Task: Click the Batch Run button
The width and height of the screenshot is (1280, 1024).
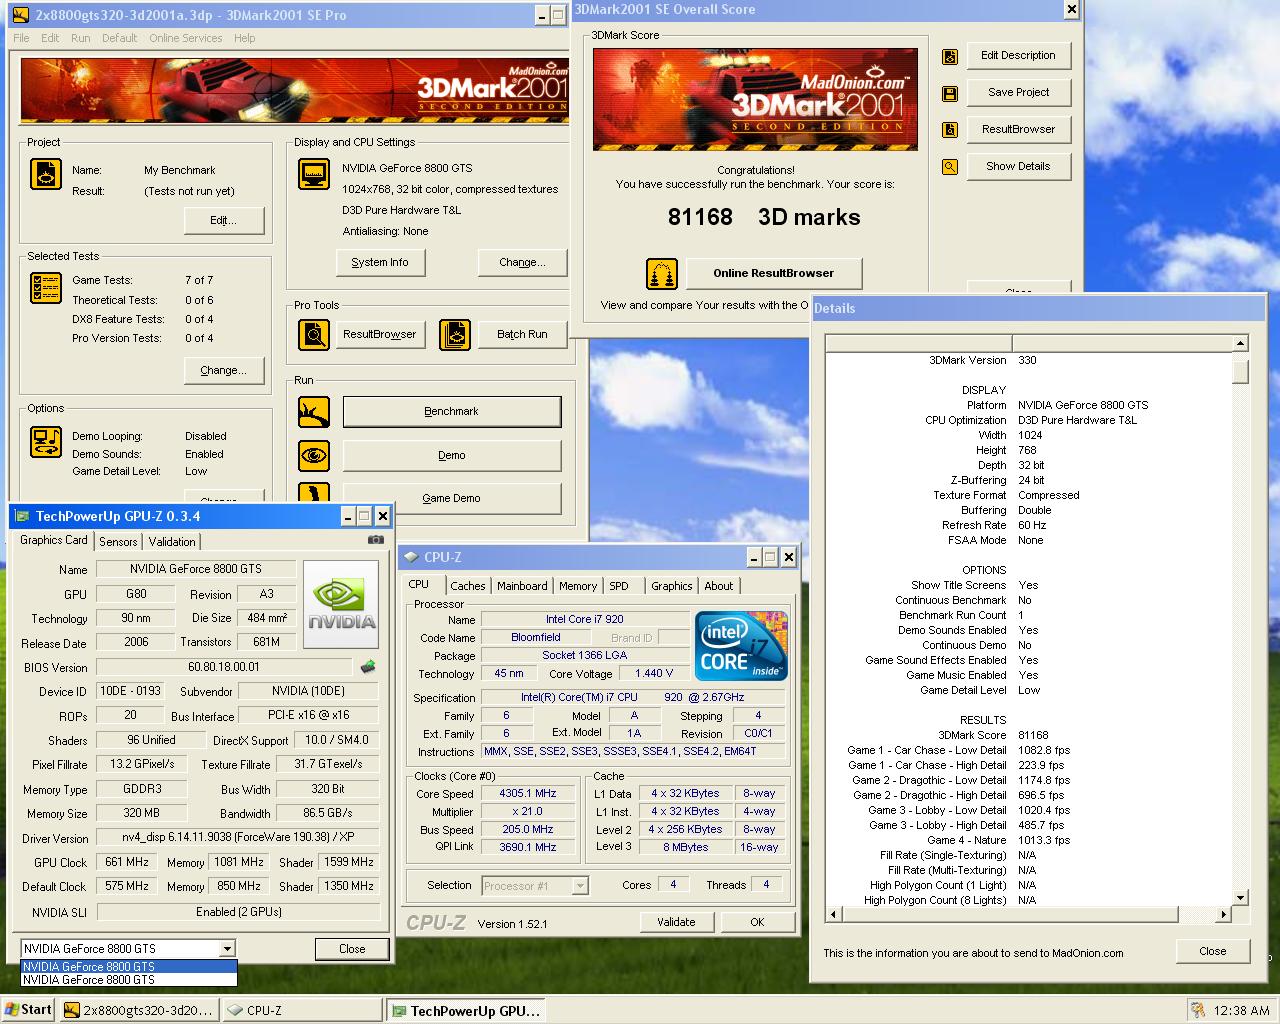Action: [x=522, y=334]
